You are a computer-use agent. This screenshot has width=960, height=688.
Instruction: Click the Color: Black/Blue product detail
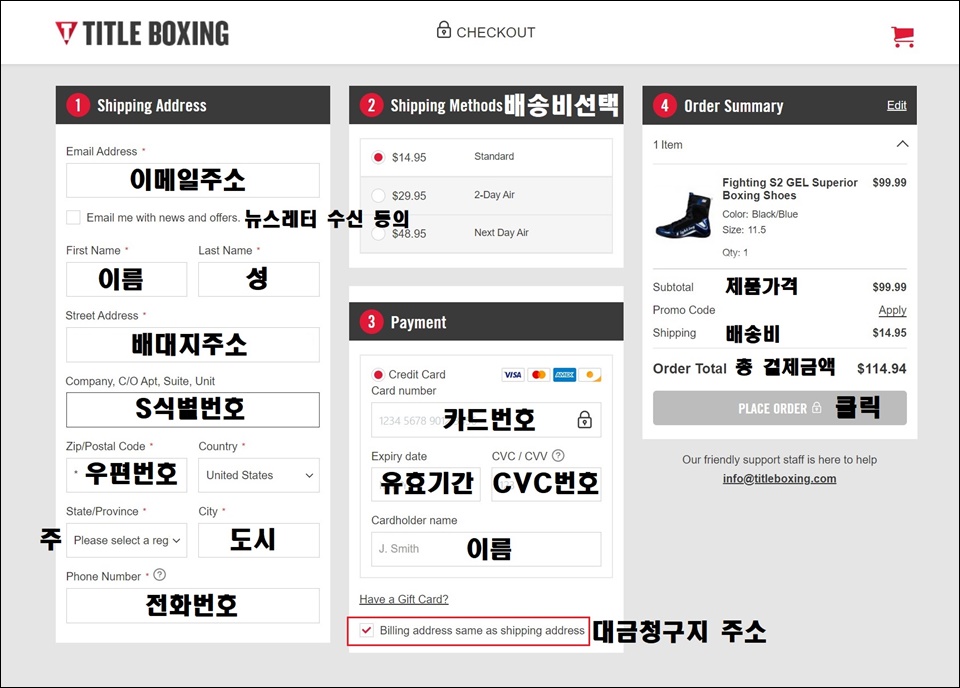pos(760,214)
